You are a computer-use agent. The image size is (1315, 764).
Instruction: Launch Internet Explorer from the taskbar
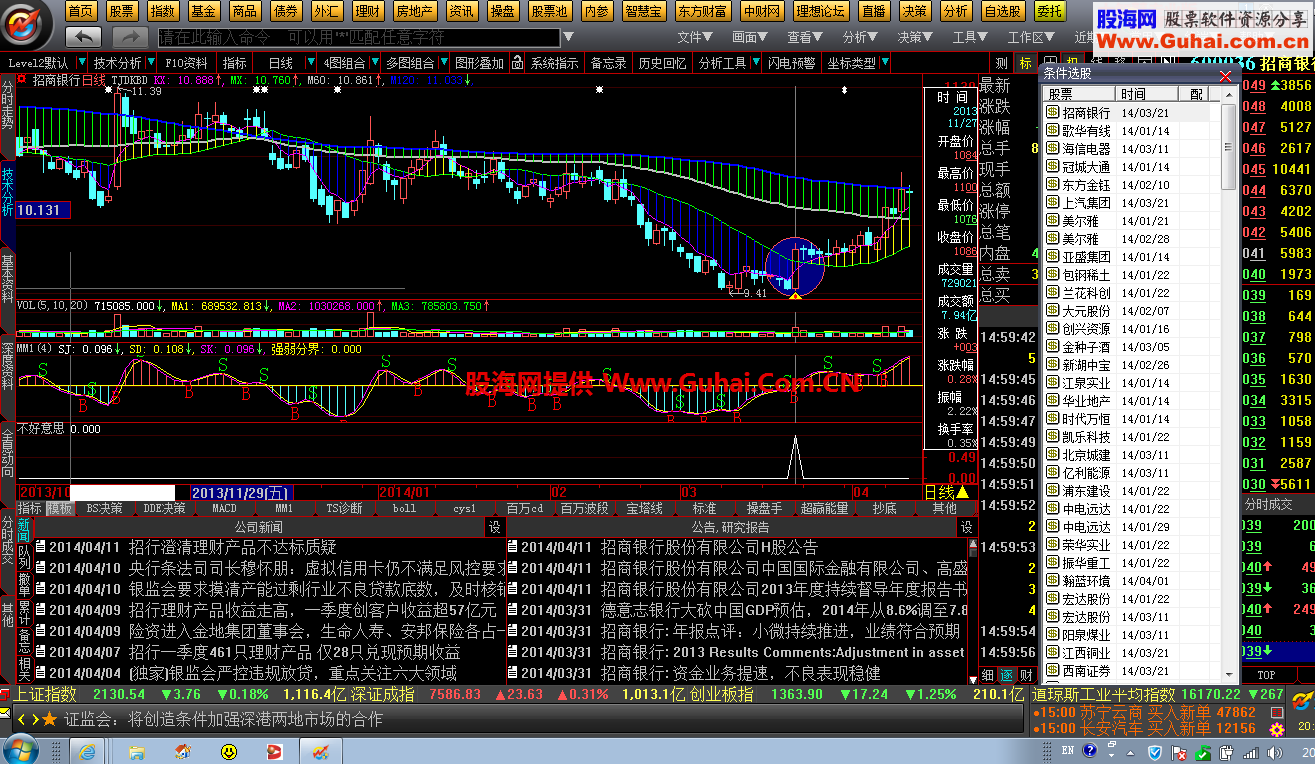(88, 750)
